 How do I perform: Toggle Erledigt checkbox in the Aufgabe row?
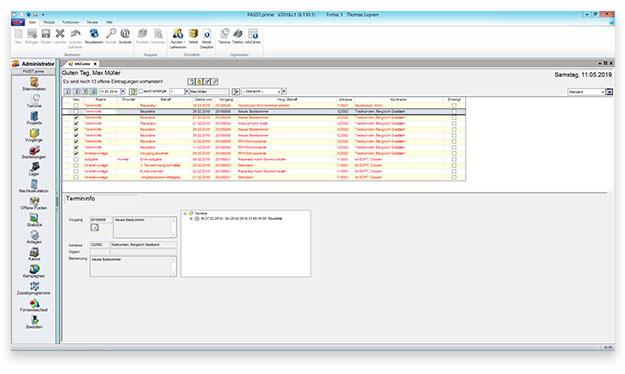tap(454, 159)
